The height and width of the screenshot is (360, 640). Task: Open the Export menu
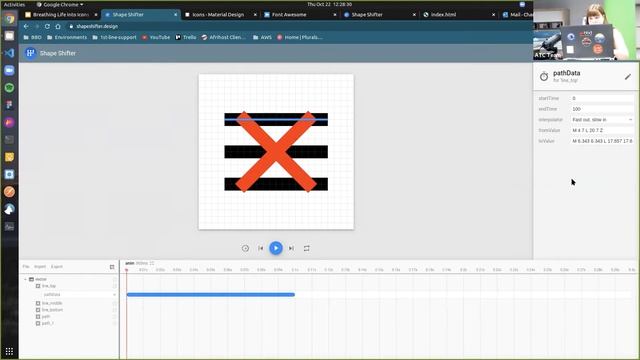tap(57, 267)
